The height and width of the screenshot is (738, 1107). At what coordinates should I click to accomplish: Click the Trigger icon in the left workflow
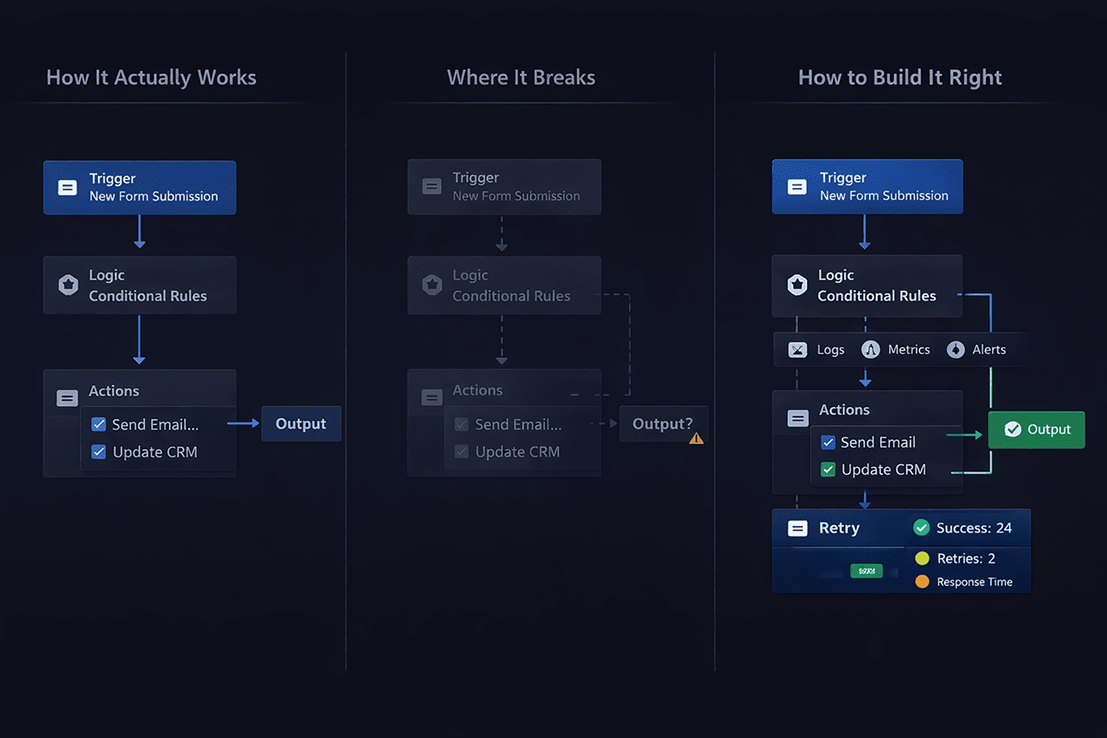pyautogui.click(x=67, y=188)
